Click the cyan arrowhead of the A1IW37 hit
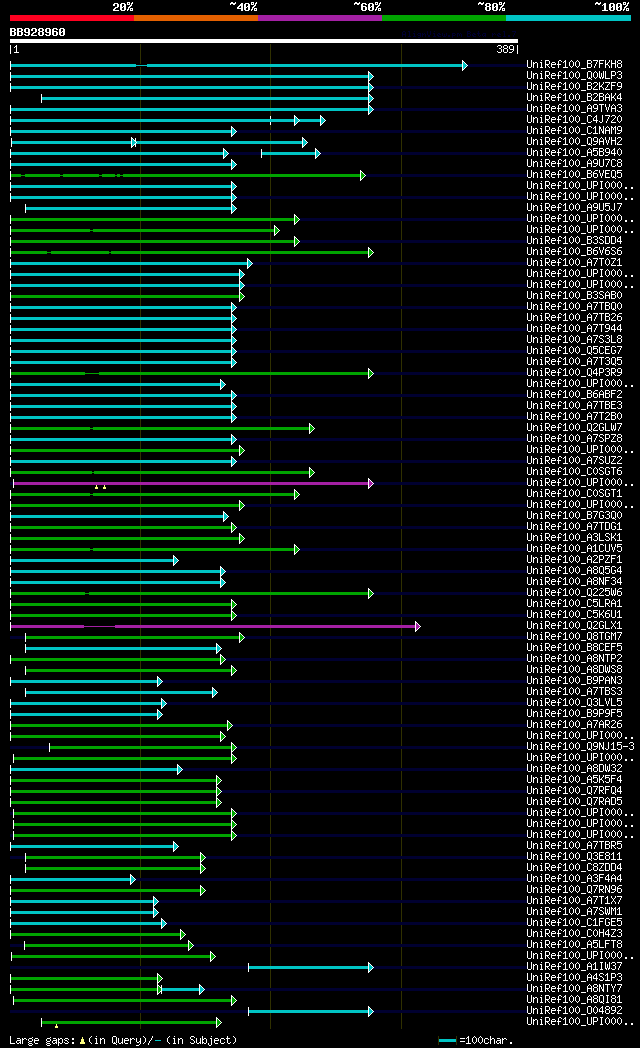640x1048 pixels. point(371,968)
